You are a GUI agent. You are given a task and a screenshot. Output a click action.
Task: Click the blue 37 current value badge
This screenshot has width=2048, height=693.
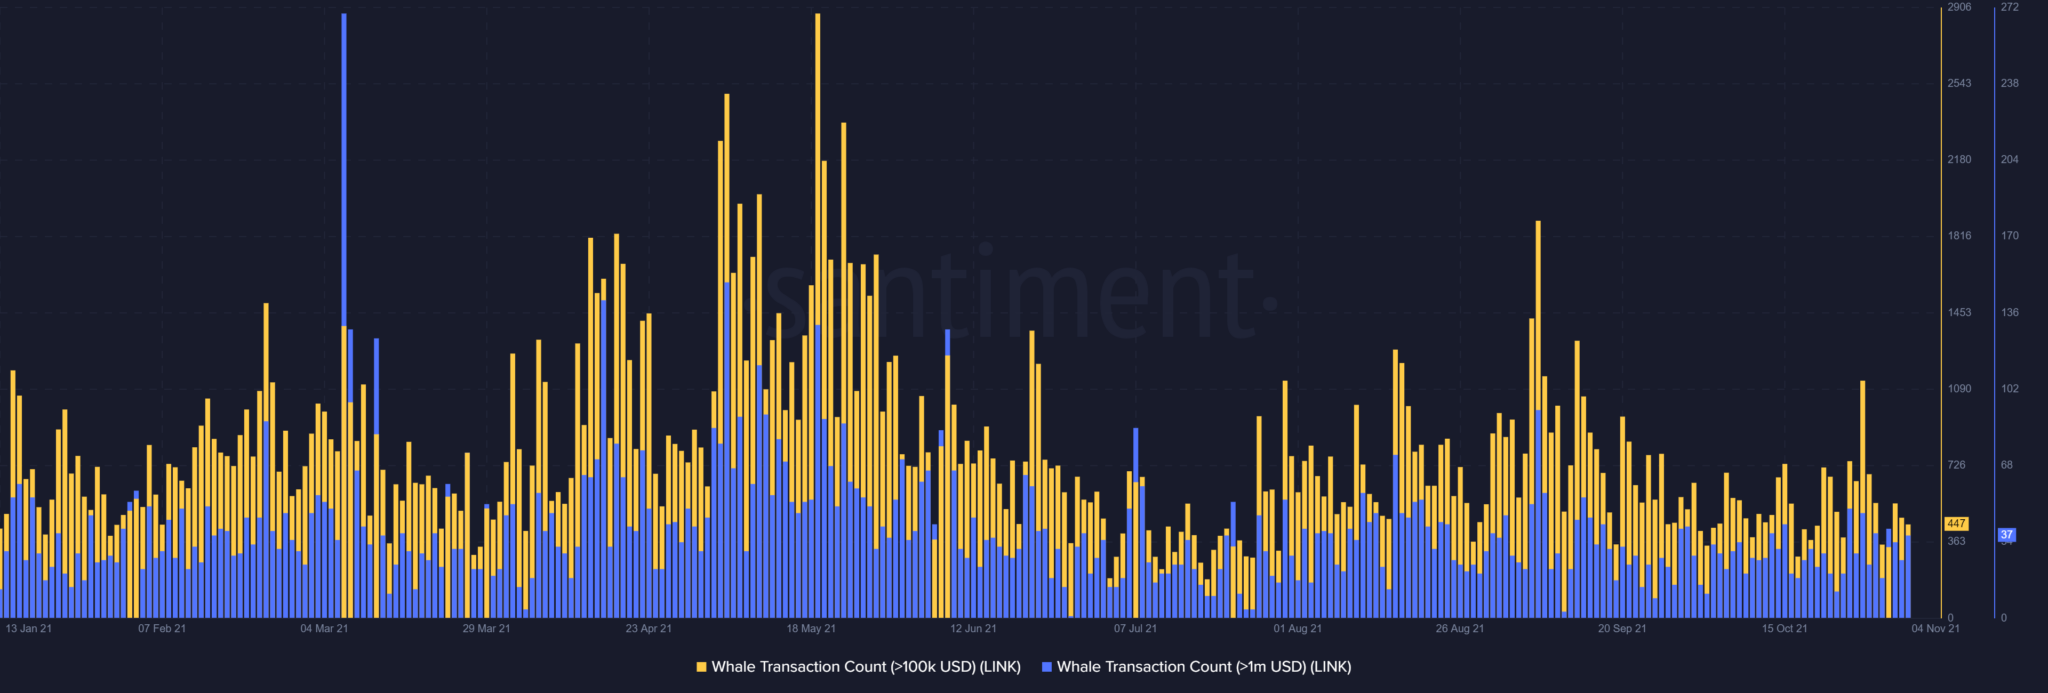click(x=2006, y=535)
